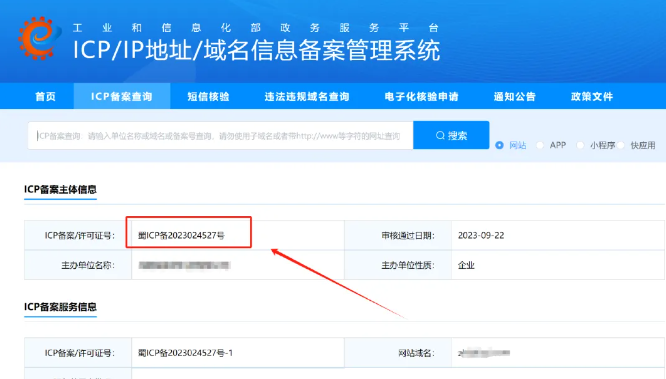Click the blurred 主办单位名称 value
This screenshot has width=666, height=379.
184,265
